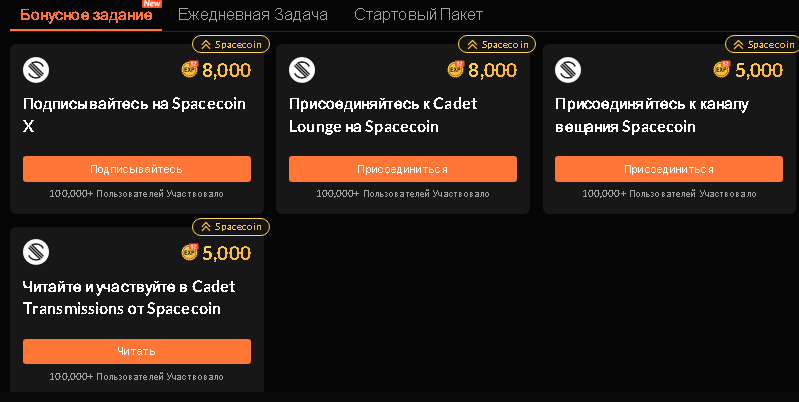This screenshot has width=799, height=402.
Task: Click coin reward icon on the Spacecoin X card
Action: pos(190,70)
